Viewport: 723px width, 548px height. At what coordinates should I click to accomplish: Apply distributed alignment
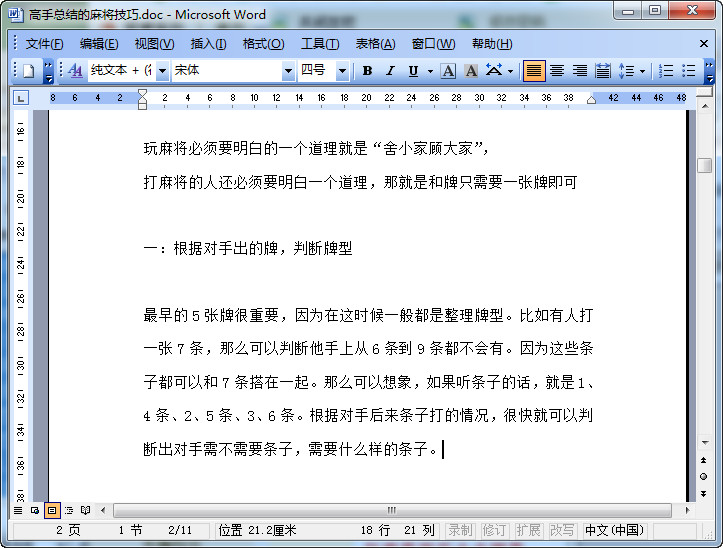(602, 71)
